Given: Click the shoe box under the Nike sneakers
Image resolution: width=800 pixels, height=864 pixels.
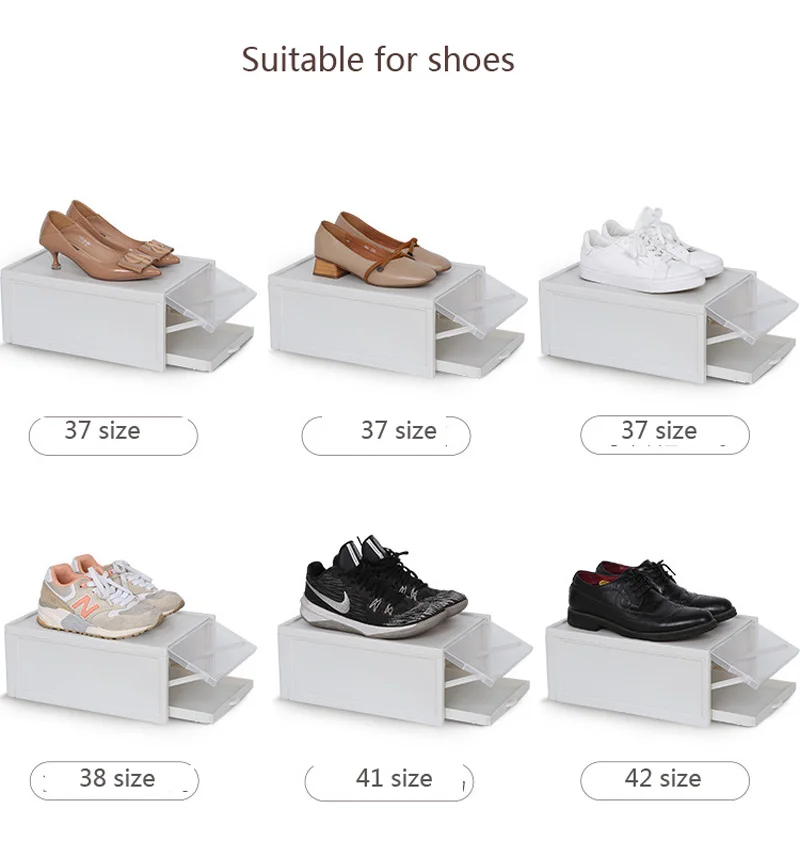Looking at the screenshot, I should [405, 670].
